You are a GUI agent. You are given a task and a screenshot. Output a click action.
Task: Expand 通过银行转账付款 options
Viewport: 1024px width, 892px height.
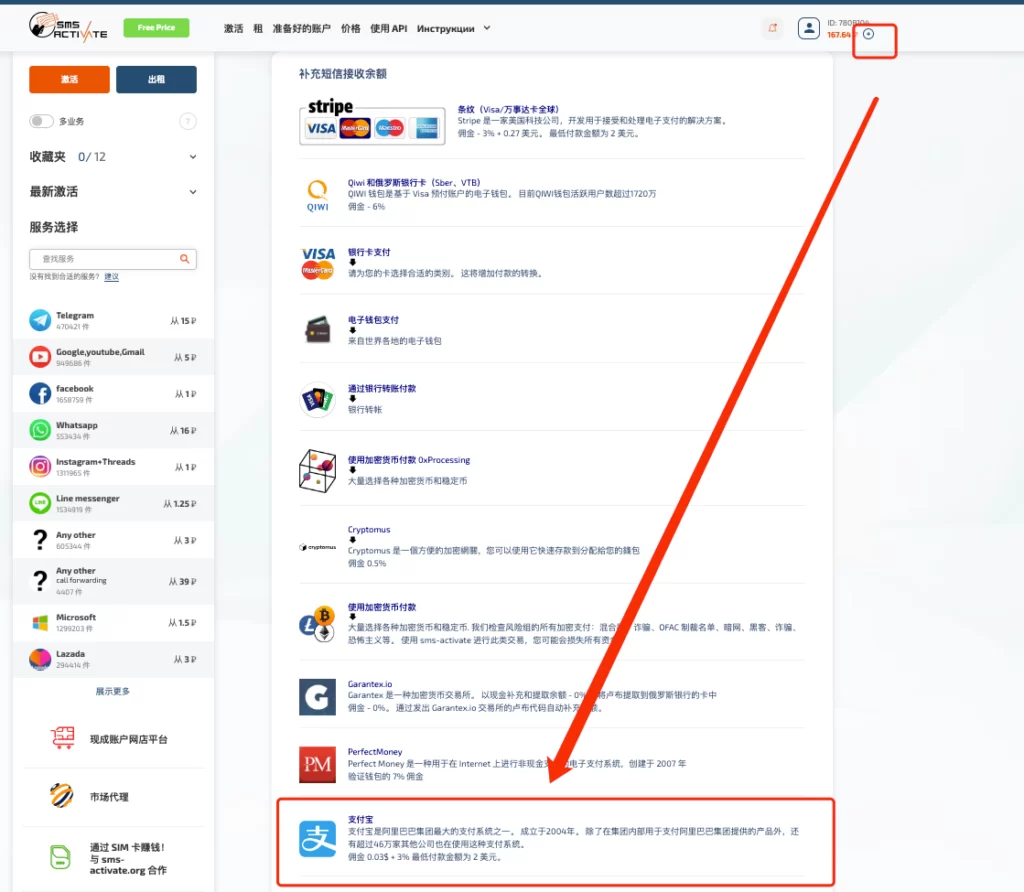tap(353, 399)
